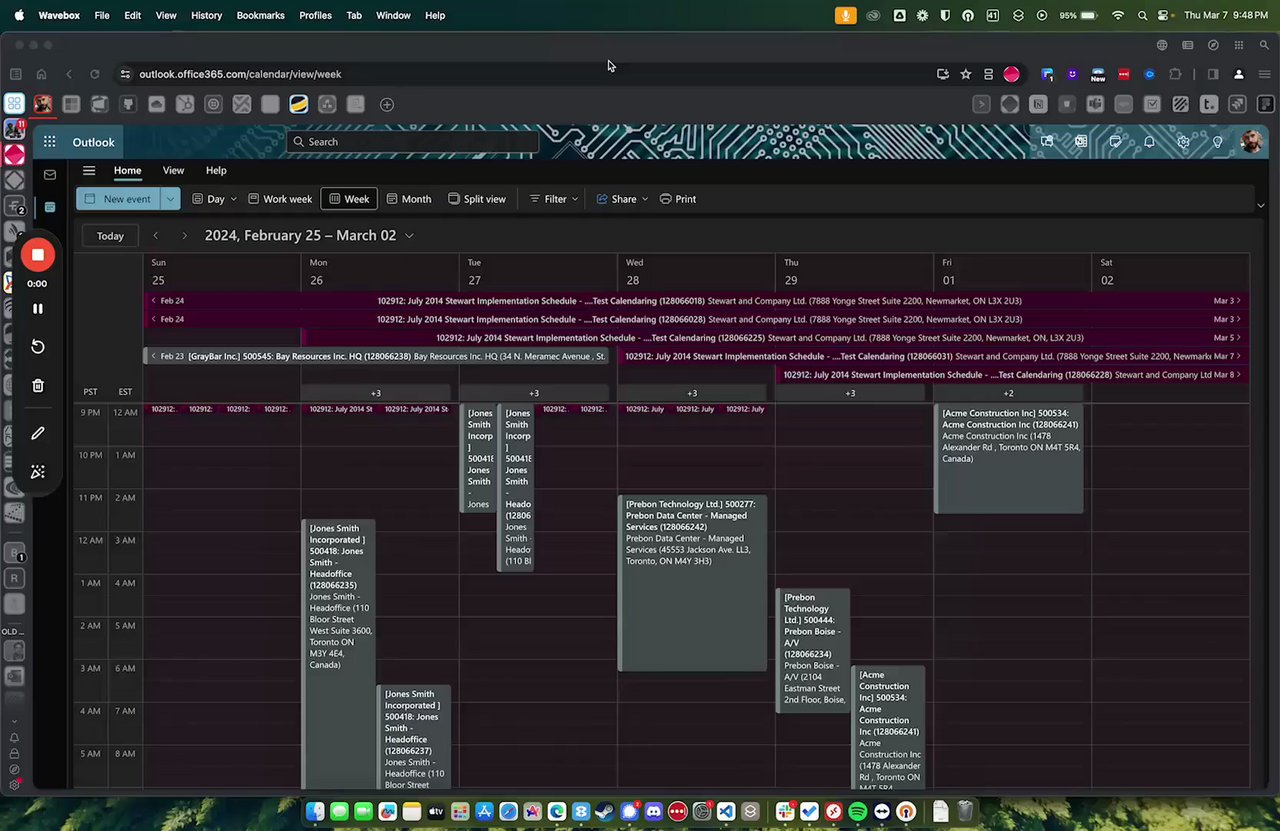Select the pen drawing tool in recorder
Viewport: 1280px width, 831px height.
(38, 433)
